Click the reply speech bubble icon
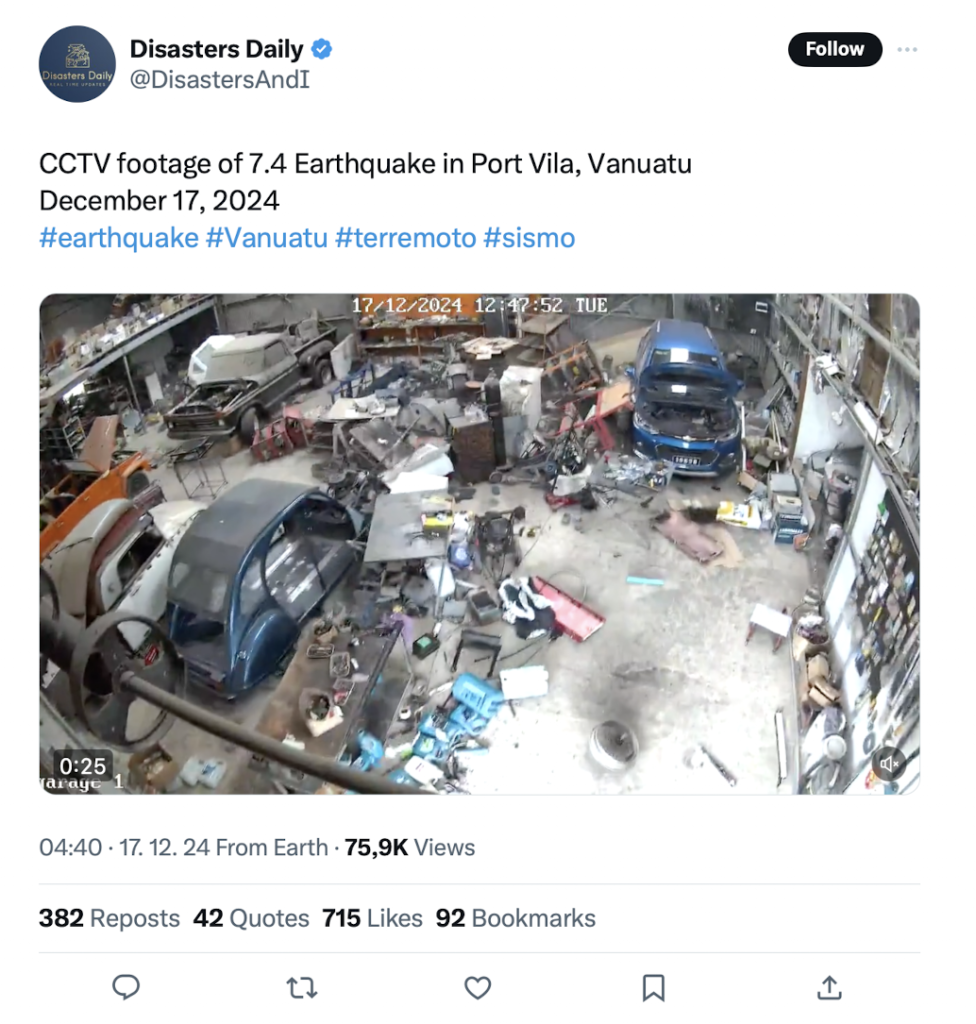 click(x=126, y=987)
